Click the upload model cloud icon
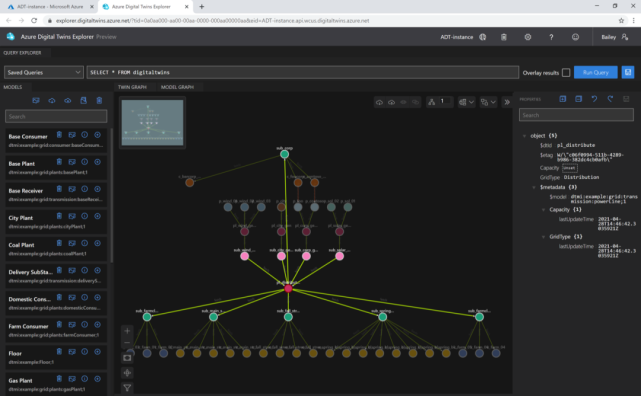641x396 pixels. pos(52,101)
